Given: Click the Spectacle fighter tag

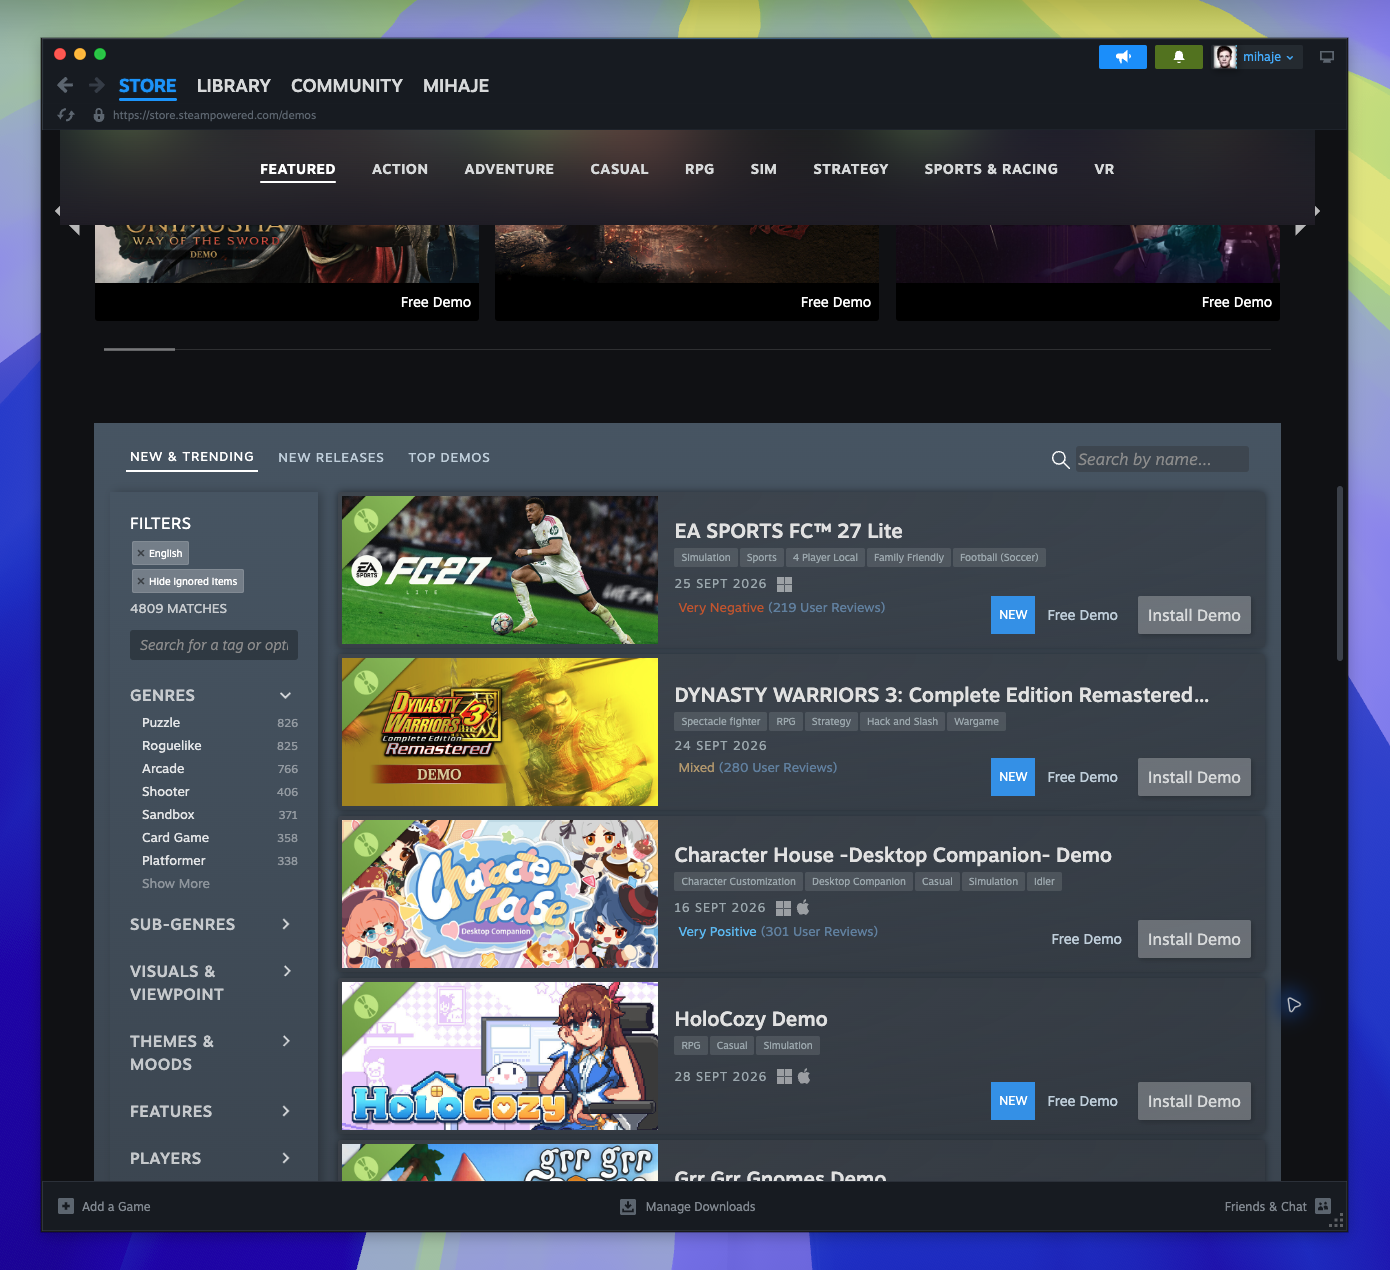Looking at the screenshot, I should (721, 721).
